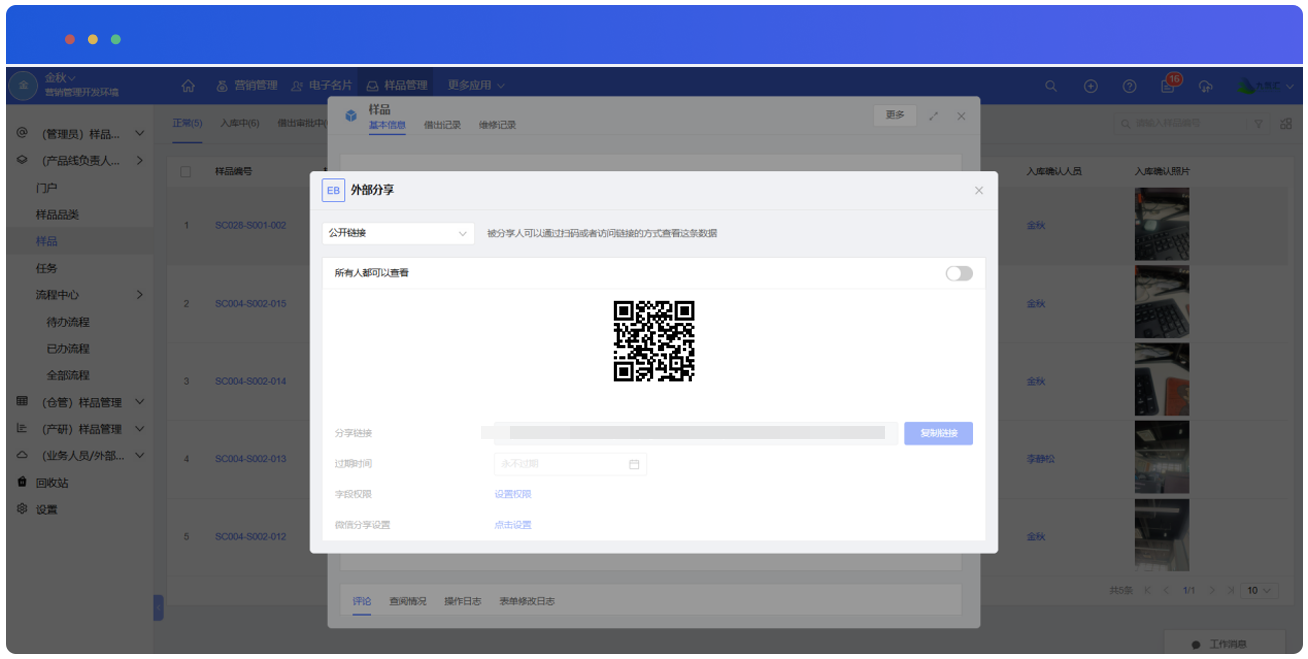Click the calendar icon in 过期时间 field
This screenshot has width=1308, height=659.
pos(634,464)
